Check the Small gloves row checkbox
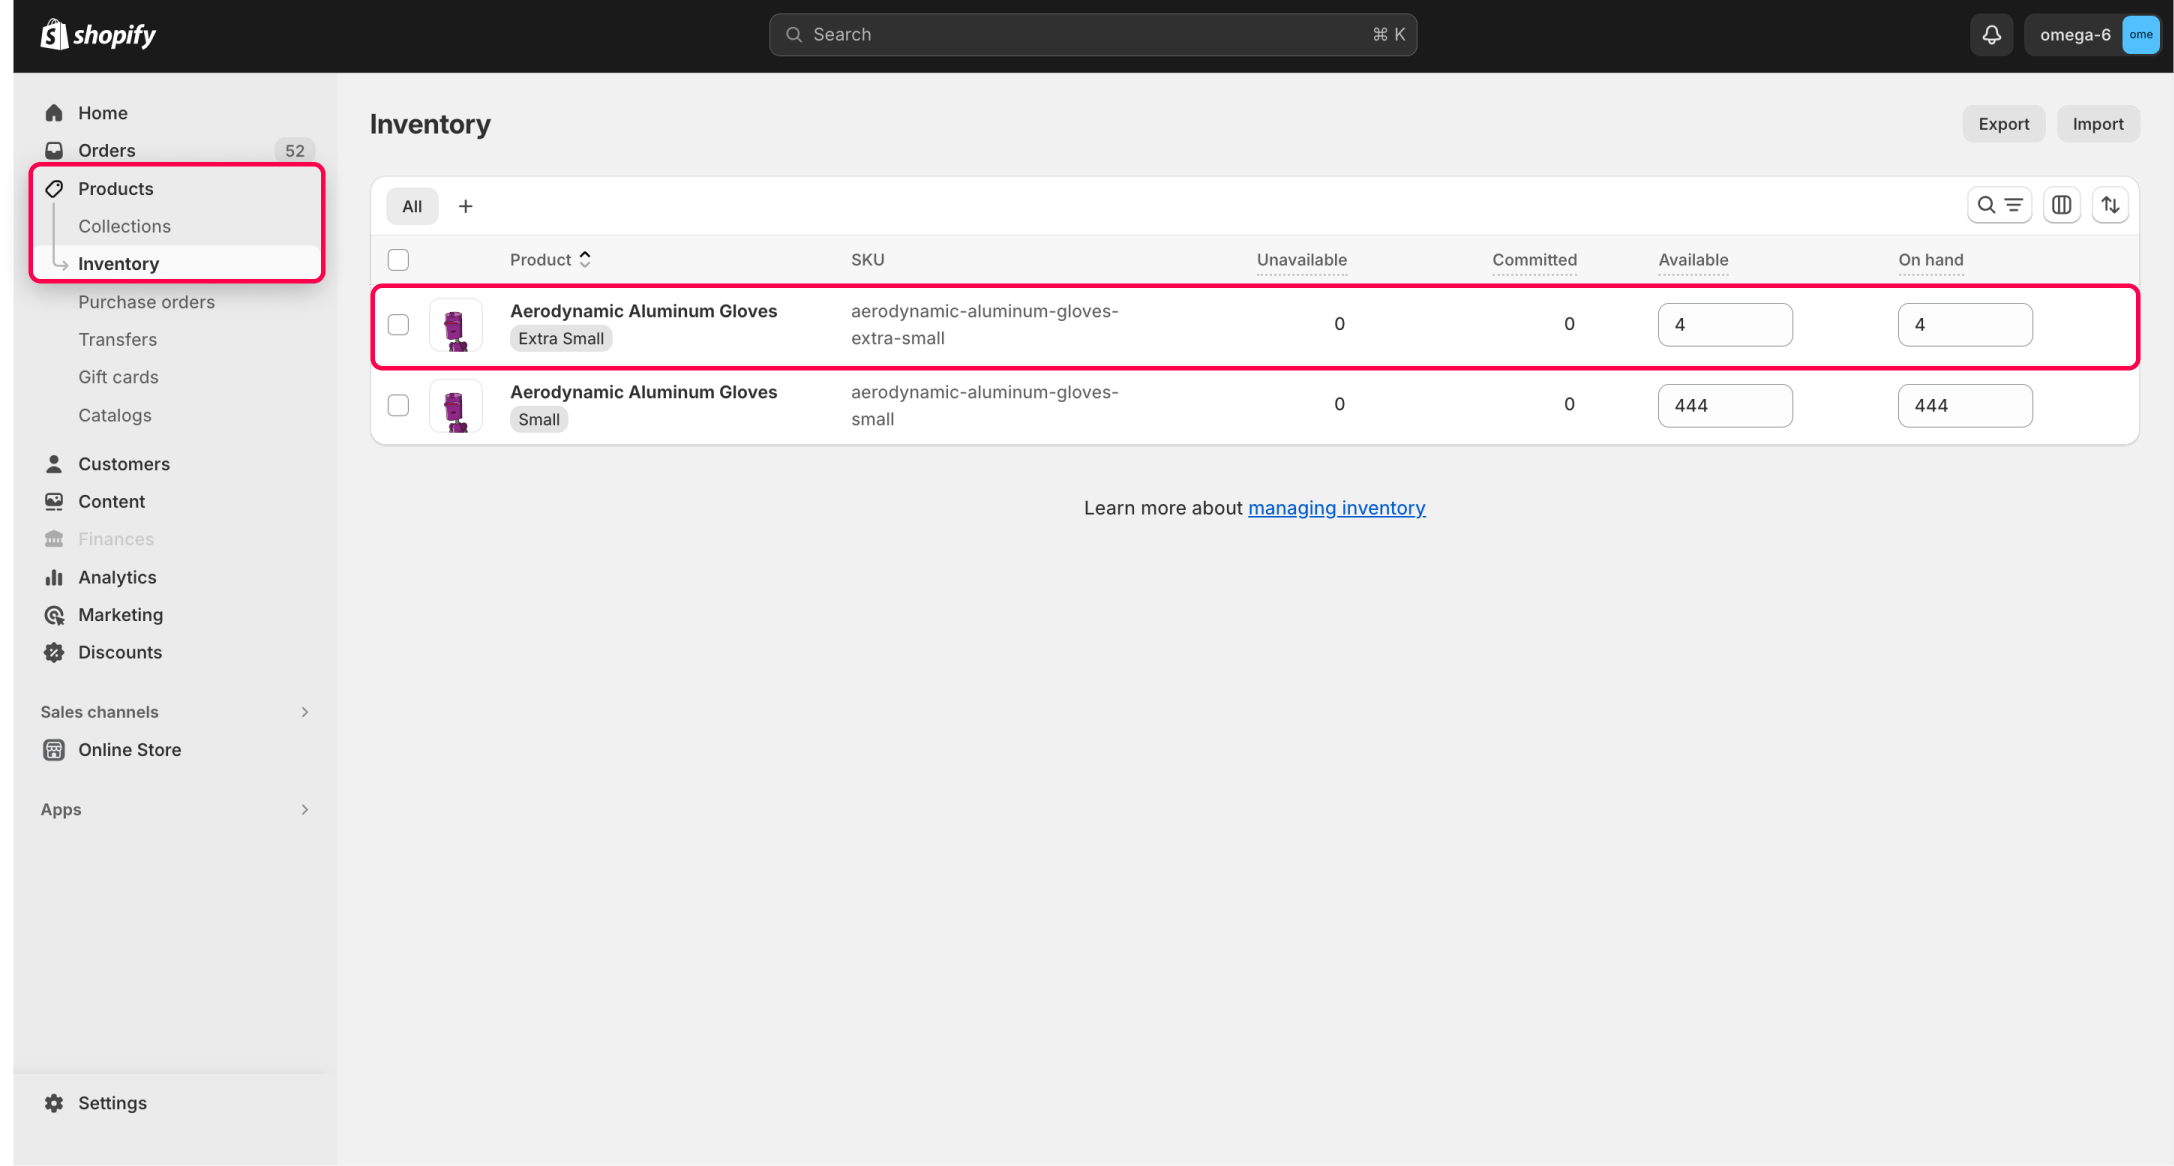This screenshot has height=1166, width=2174. [x=398, y=405]
